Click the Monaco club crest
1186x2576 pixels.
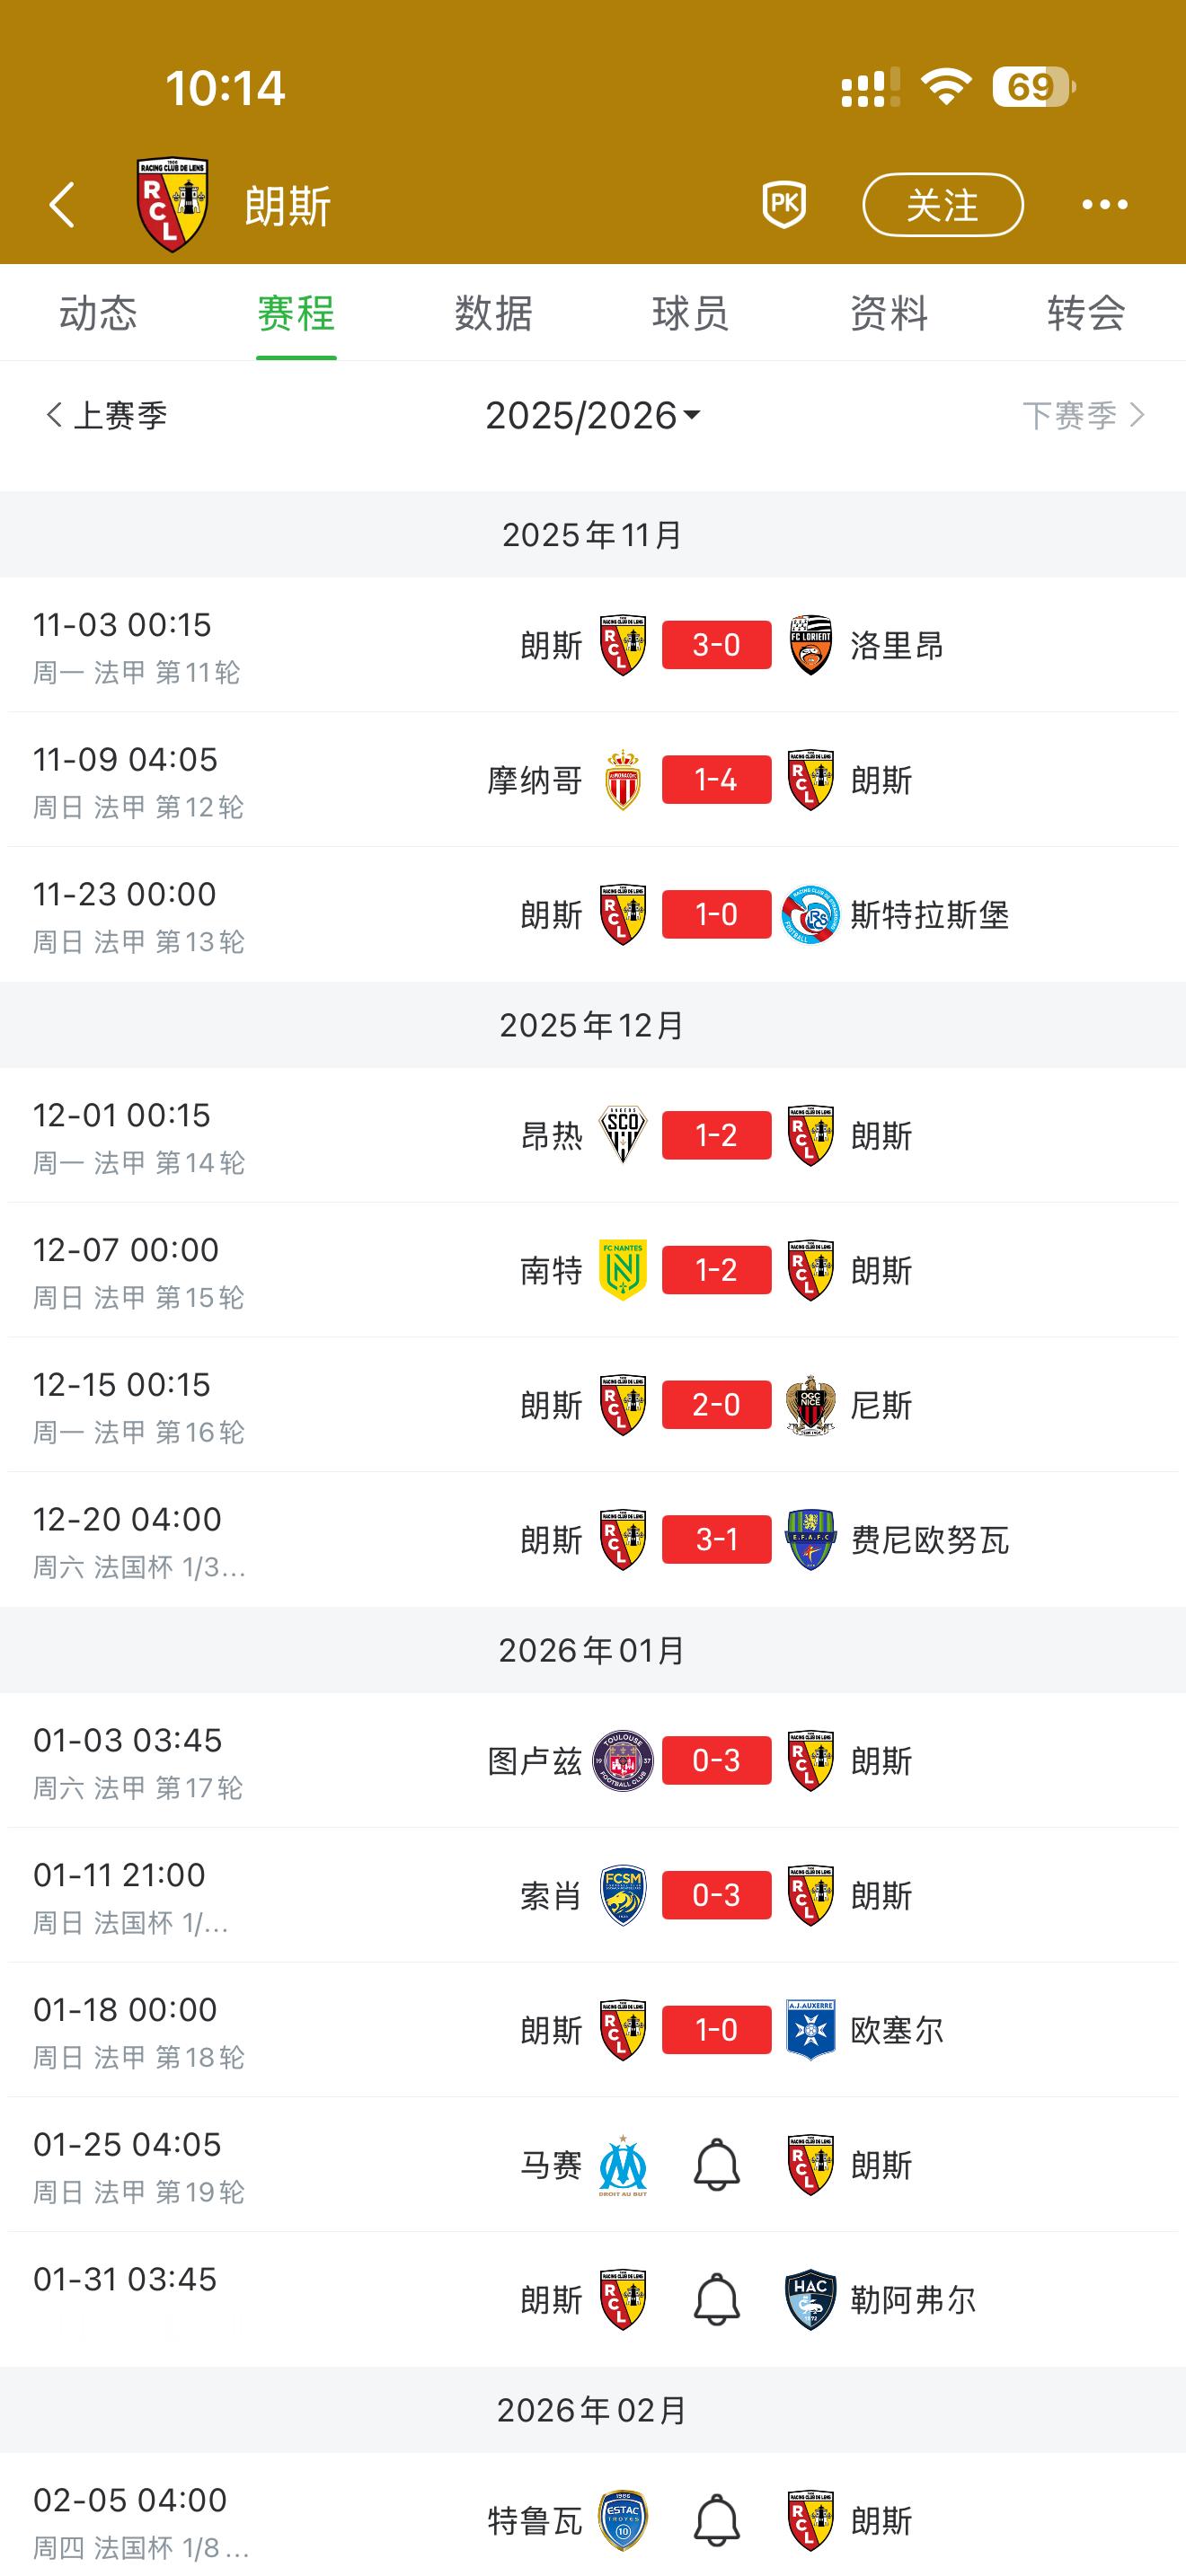[x=622, y=780]
